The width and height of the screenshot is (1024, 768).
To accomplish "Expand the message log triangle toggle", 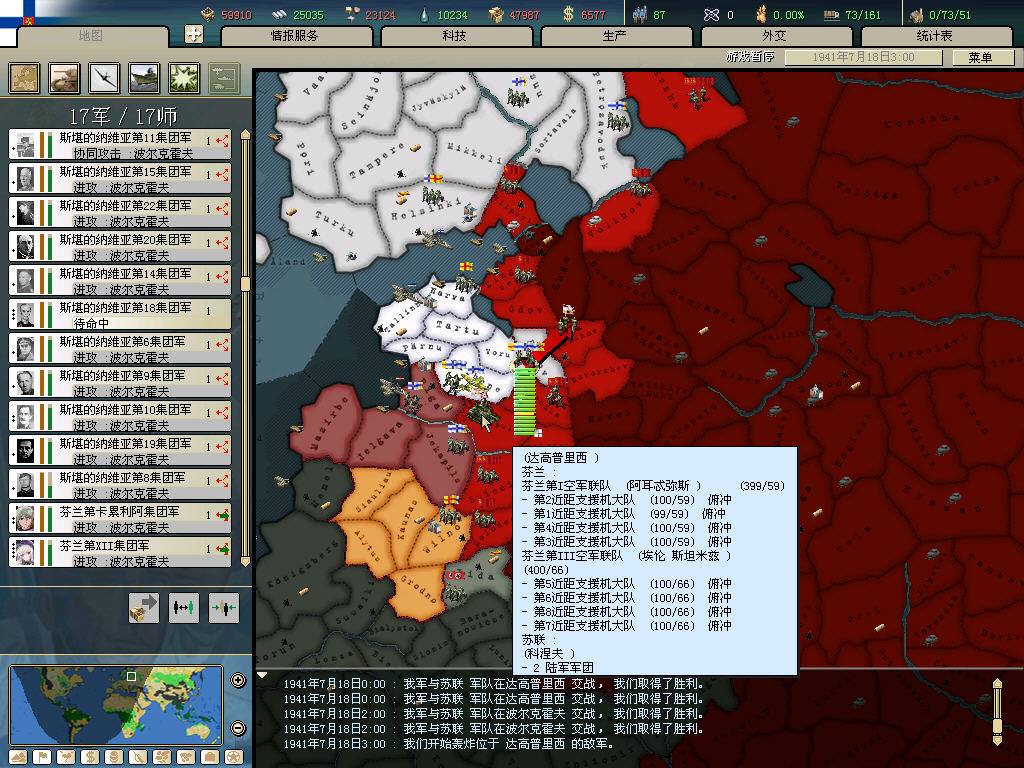I will pos(262,675).
